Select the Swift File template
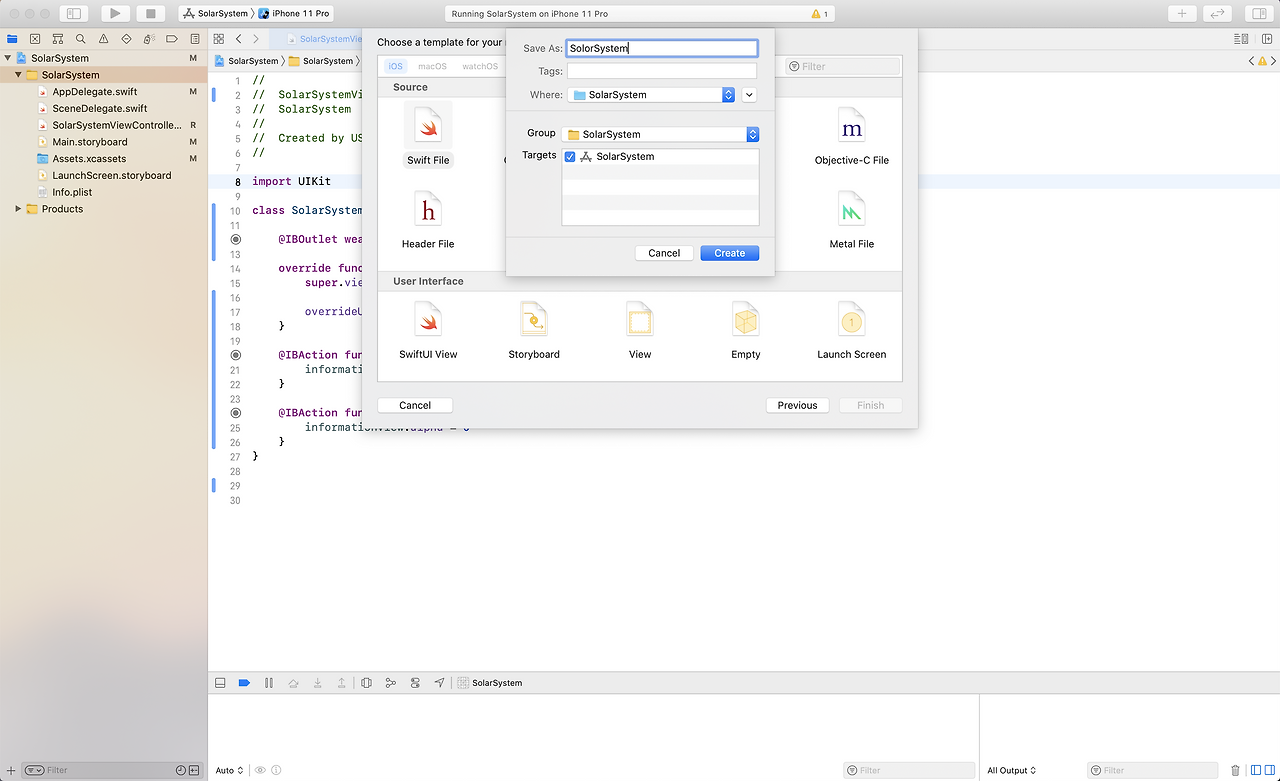Image resolution: width=1280 pixels, height=781 pixels. 428,135
